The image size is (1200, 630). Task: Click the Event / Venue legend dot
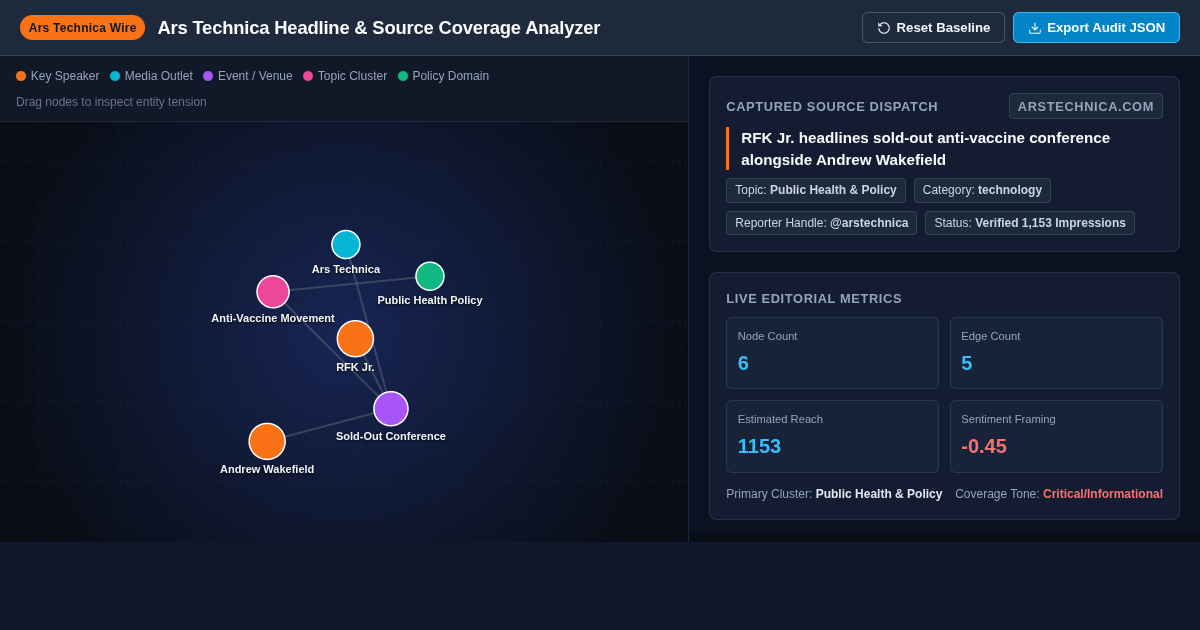pos(208,76)
